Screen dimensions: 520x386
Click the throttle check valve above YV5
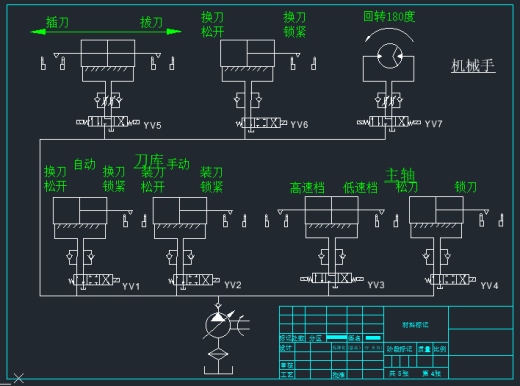(108, 100)
